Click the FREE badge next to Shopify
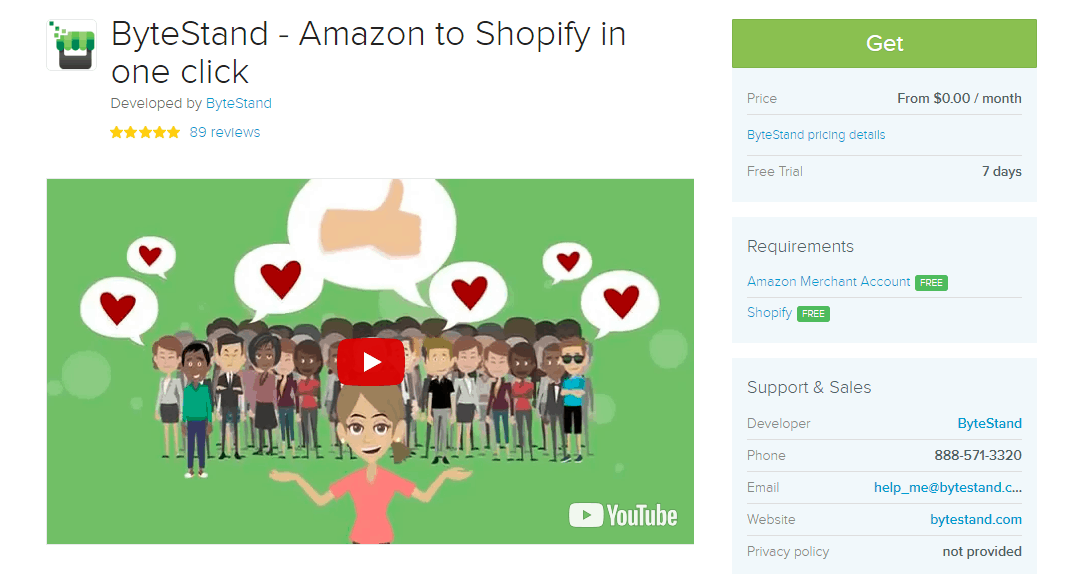 (813, 314)
